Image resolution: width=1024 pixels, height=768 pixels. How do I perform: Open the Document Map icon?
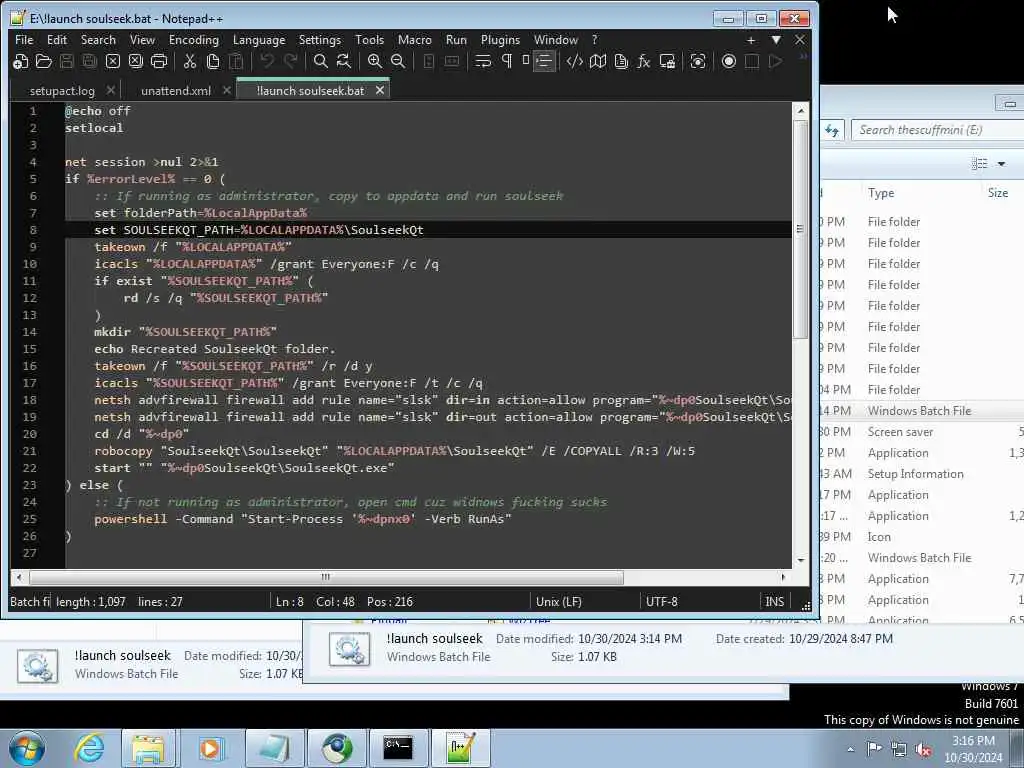598,61
